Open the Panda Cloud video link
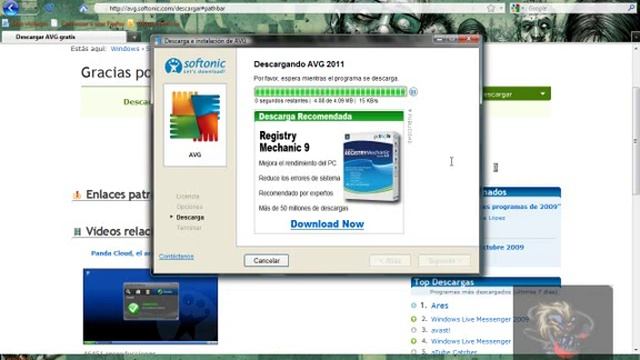This screenshot has width=640, height=360. point(121,253)
